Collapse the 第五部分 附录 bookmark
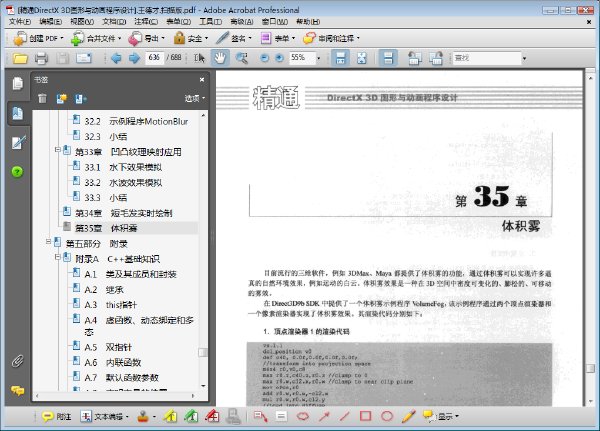 (48, 242)
